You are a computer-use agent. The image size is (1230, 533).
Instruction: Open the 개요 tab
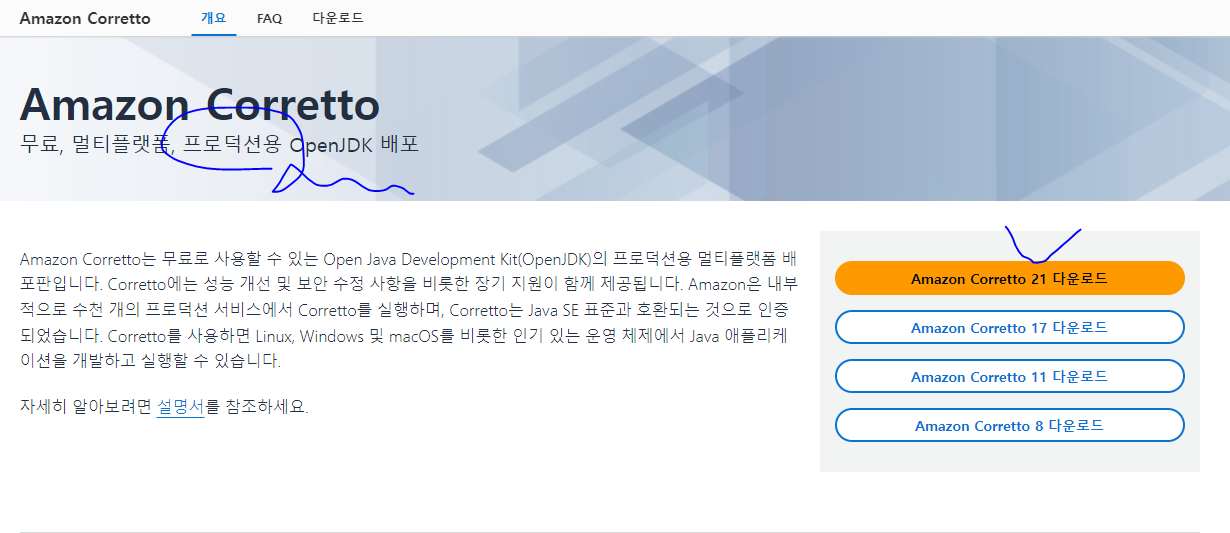pyautogui.click(x=214, y=18)
